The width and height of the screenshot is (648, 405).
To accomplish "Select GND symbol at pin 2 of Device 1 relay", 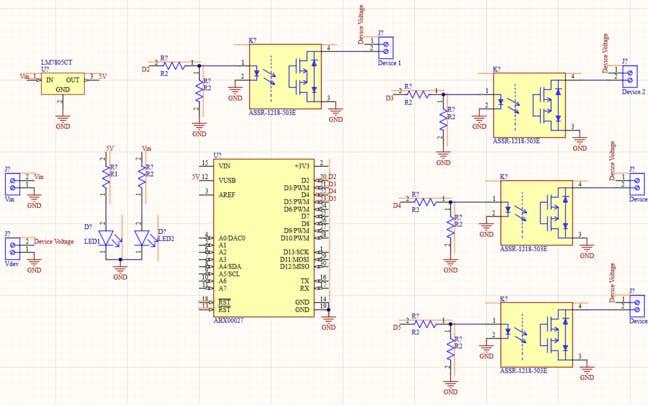I will 235,93.
